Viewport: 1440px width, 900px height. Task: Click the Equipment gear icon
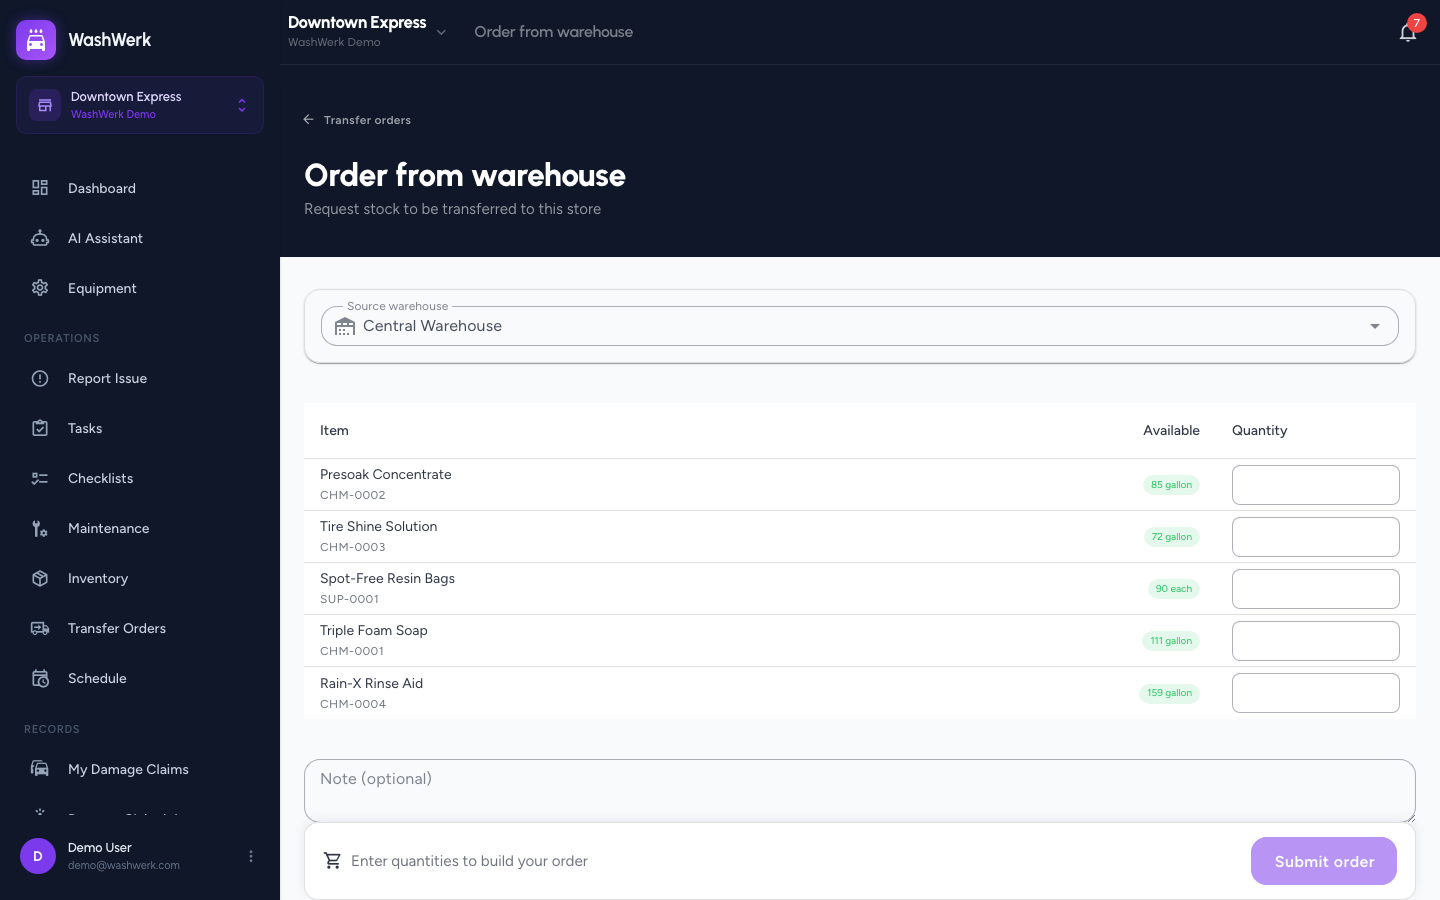40,288
